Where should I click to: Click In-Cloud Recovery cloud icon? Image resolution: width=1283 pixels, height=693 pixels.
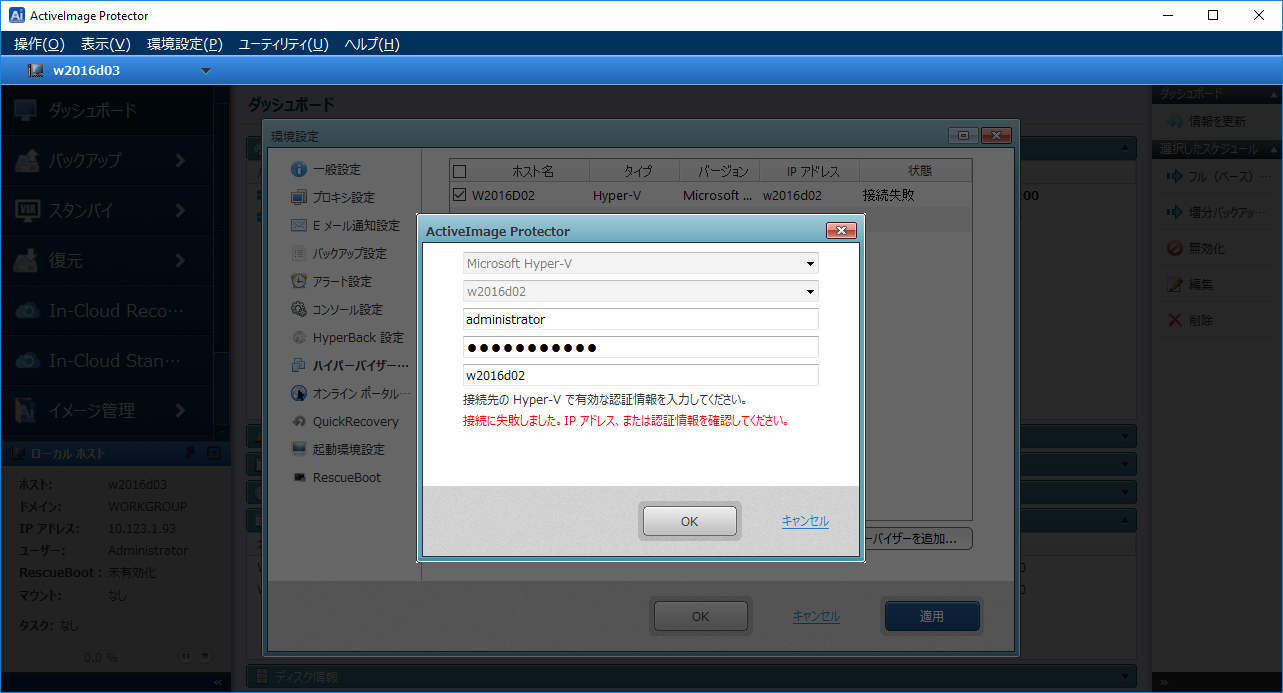(26, 310)
